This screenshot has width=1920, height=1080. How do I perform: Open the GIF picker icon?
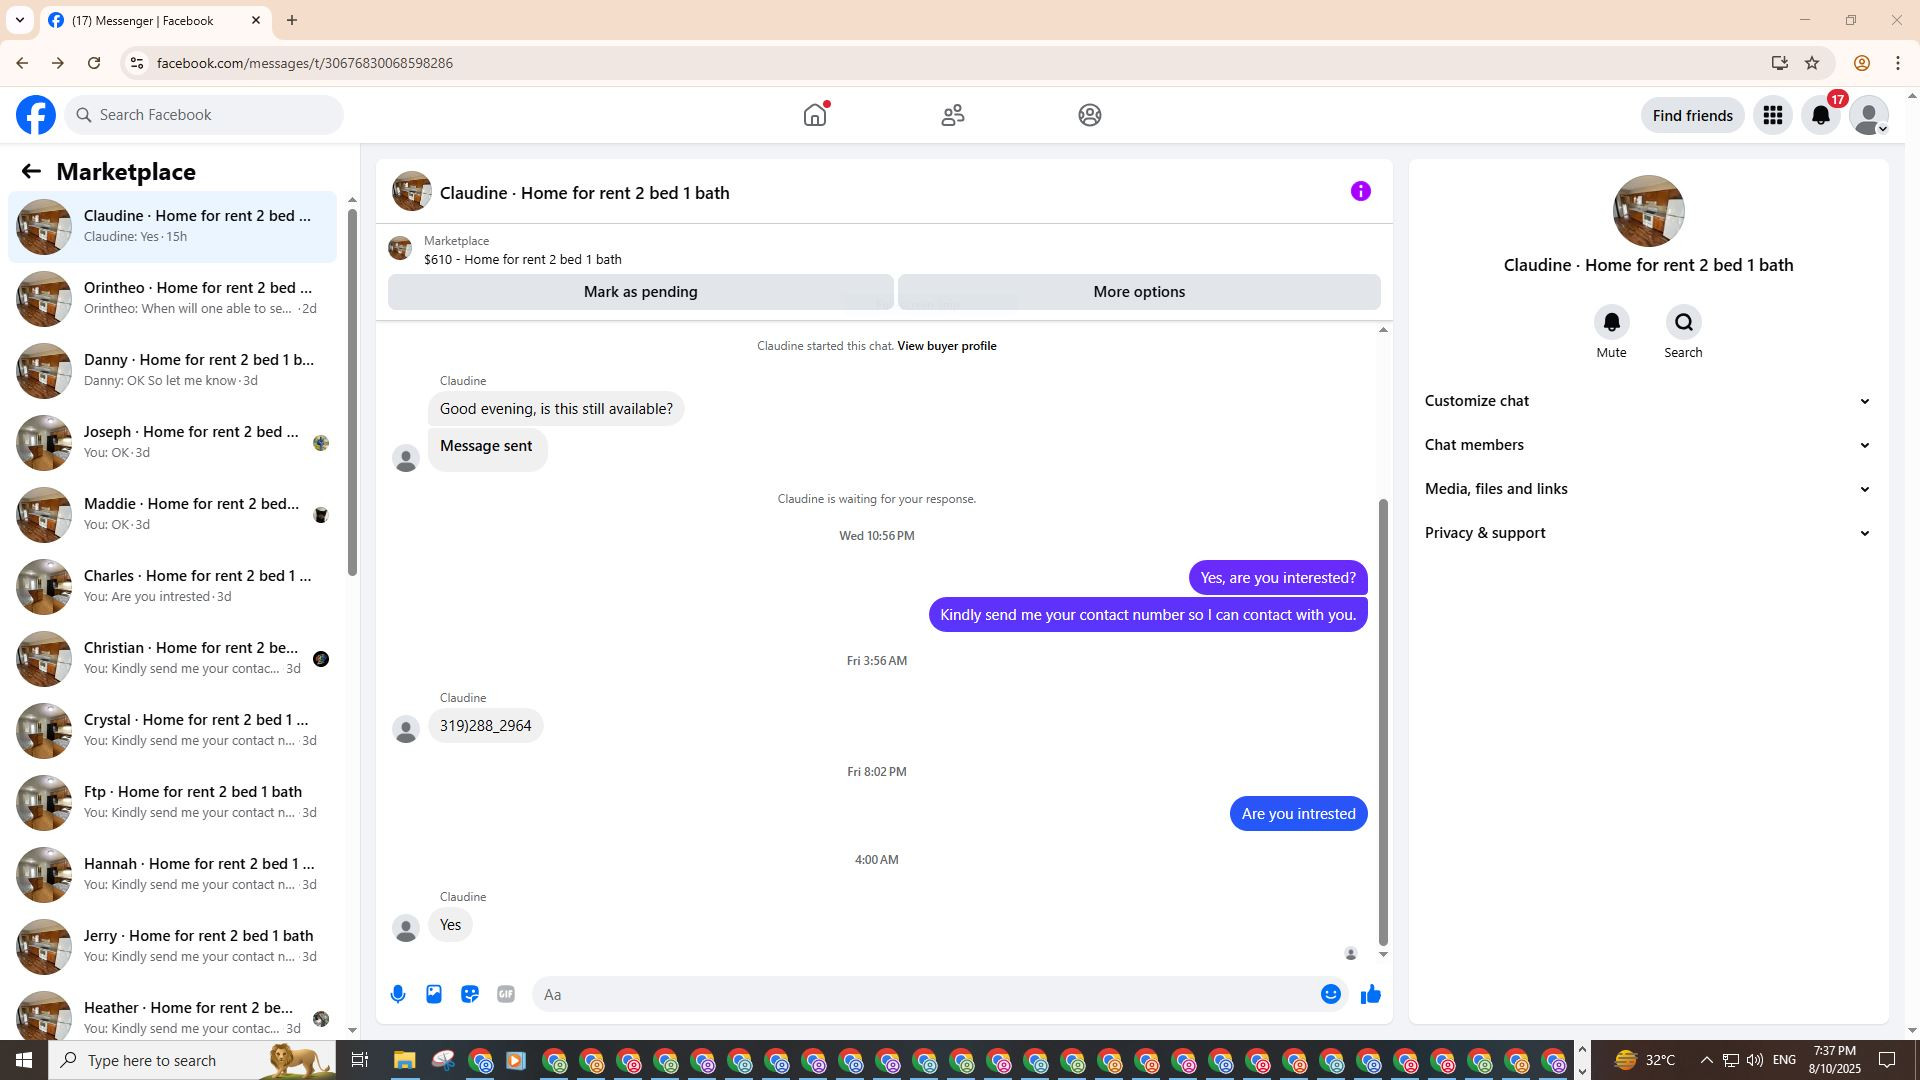pos(506,994)
